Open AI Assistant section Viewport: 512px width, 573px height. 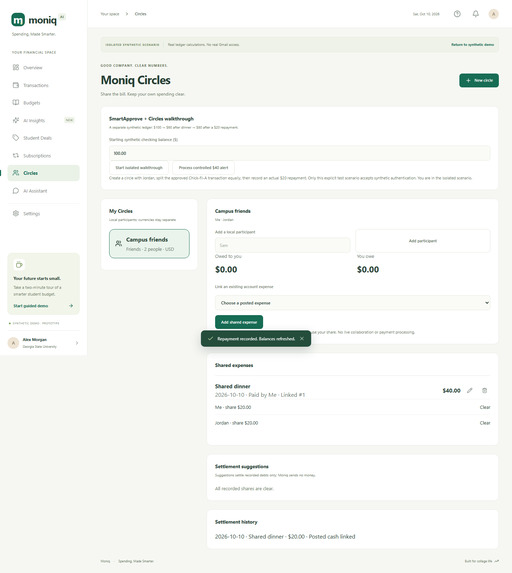[x=44, y=191]
